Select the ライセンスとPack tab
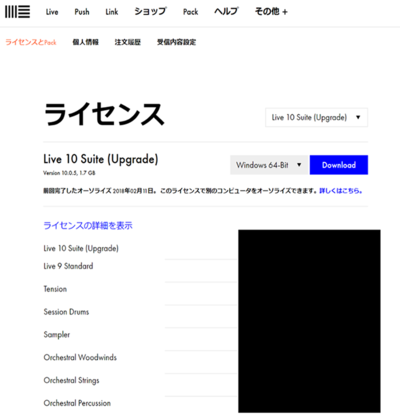This screenshot has height=418, width=400. click(31, 42)
